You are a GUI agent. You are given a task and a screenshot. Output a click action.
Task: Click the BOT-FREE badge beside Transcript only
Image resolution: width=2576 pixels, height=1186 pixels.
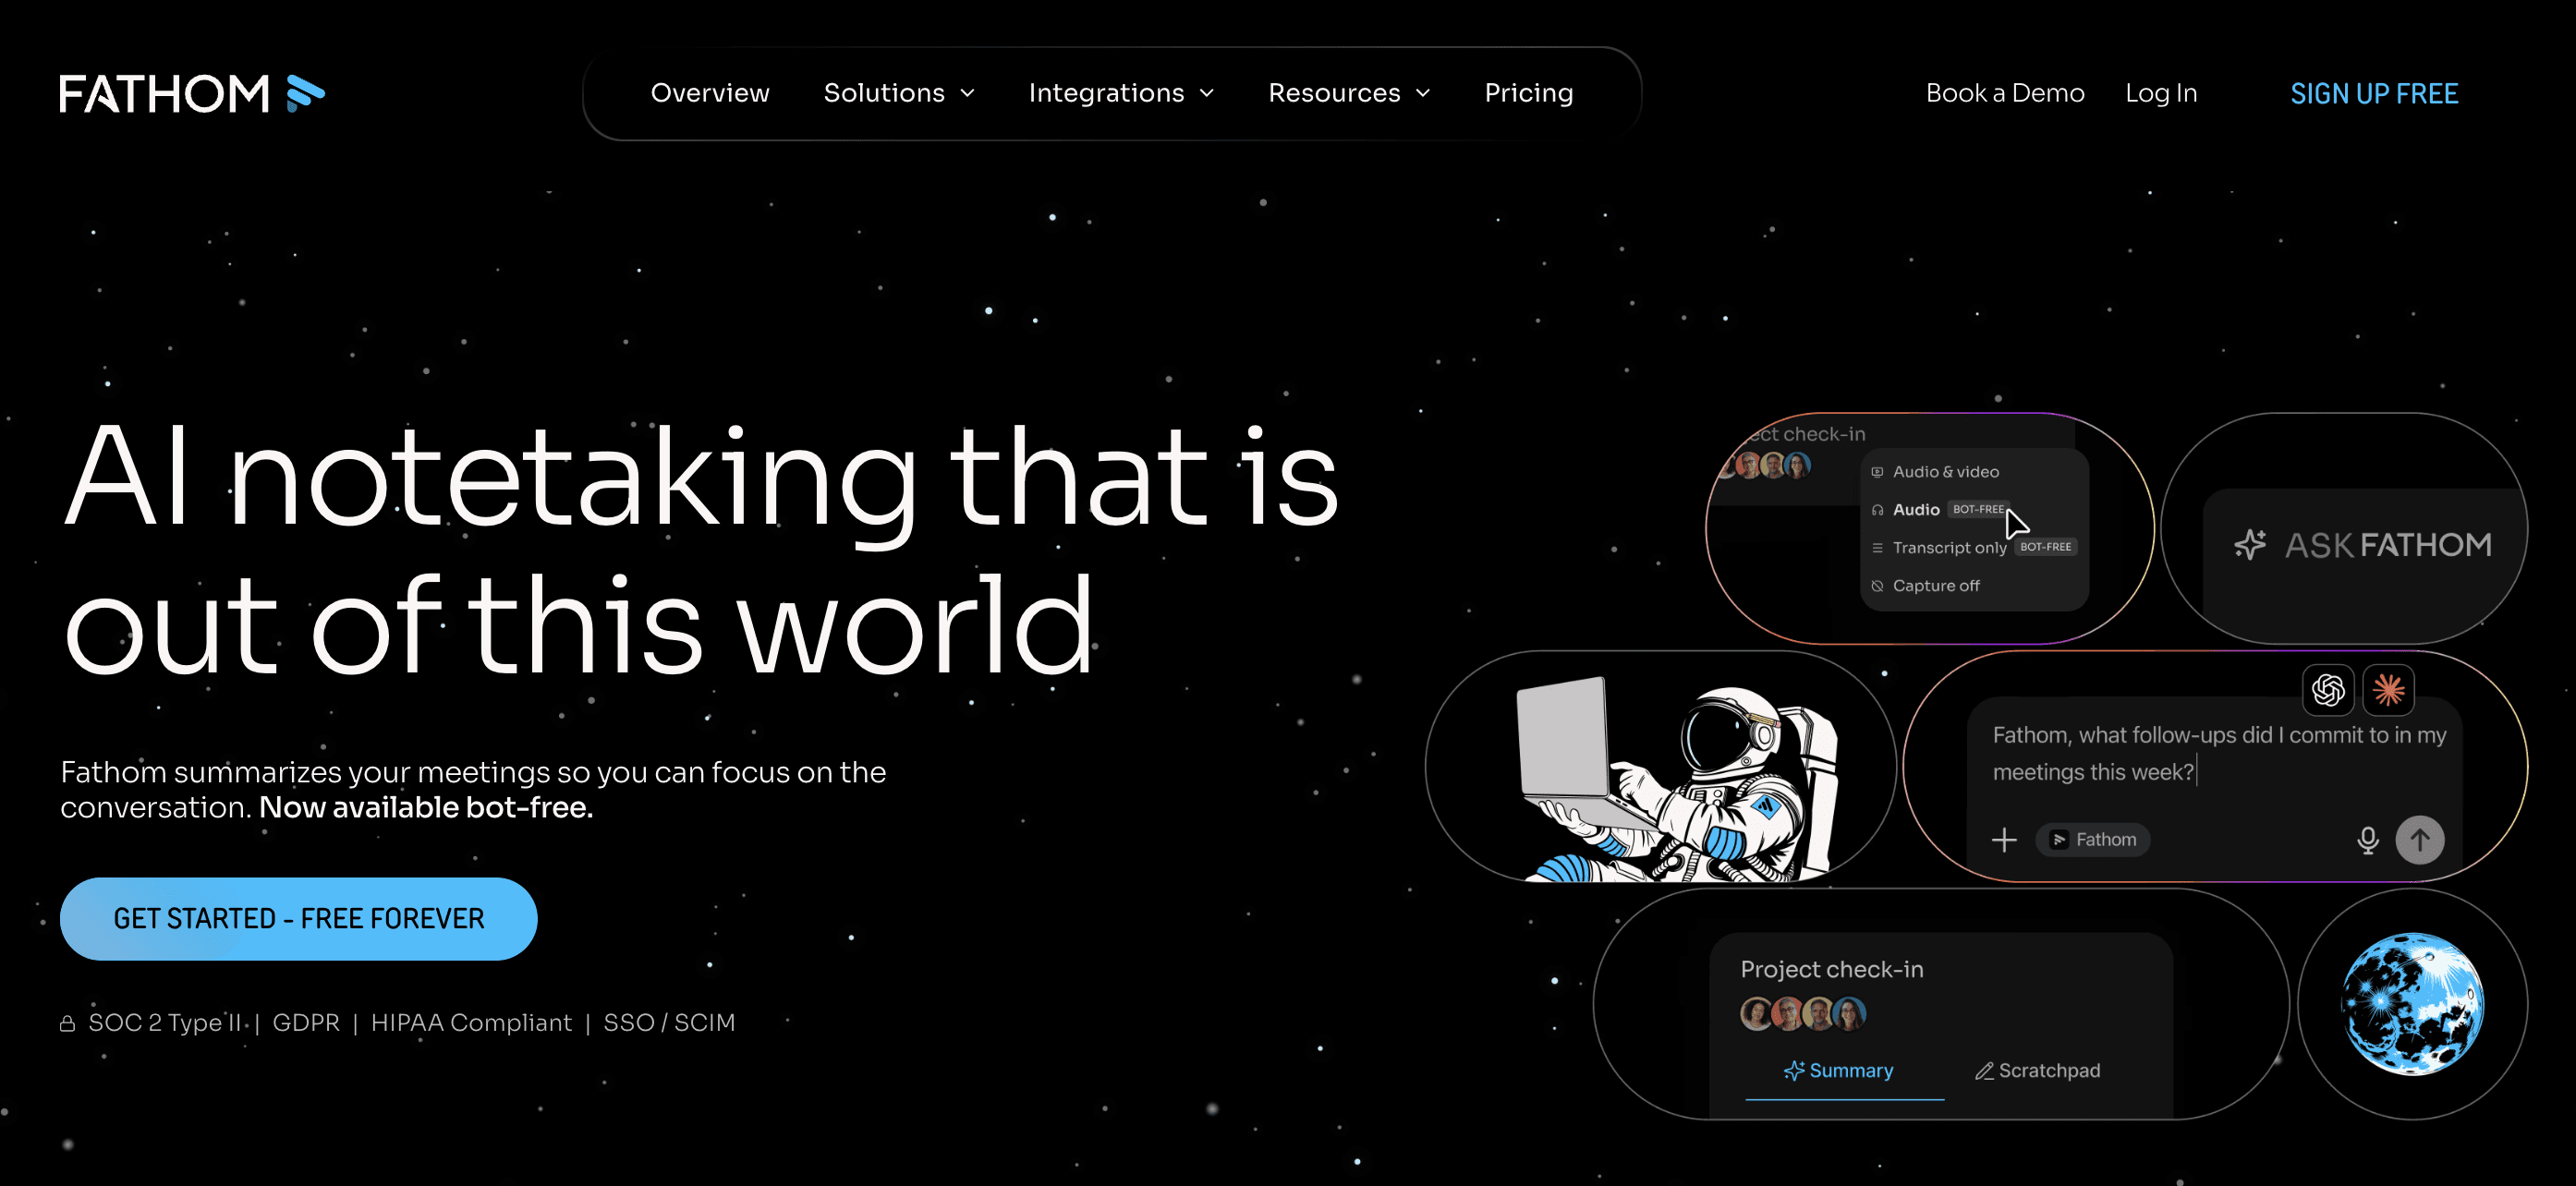tap(2045, 547)
